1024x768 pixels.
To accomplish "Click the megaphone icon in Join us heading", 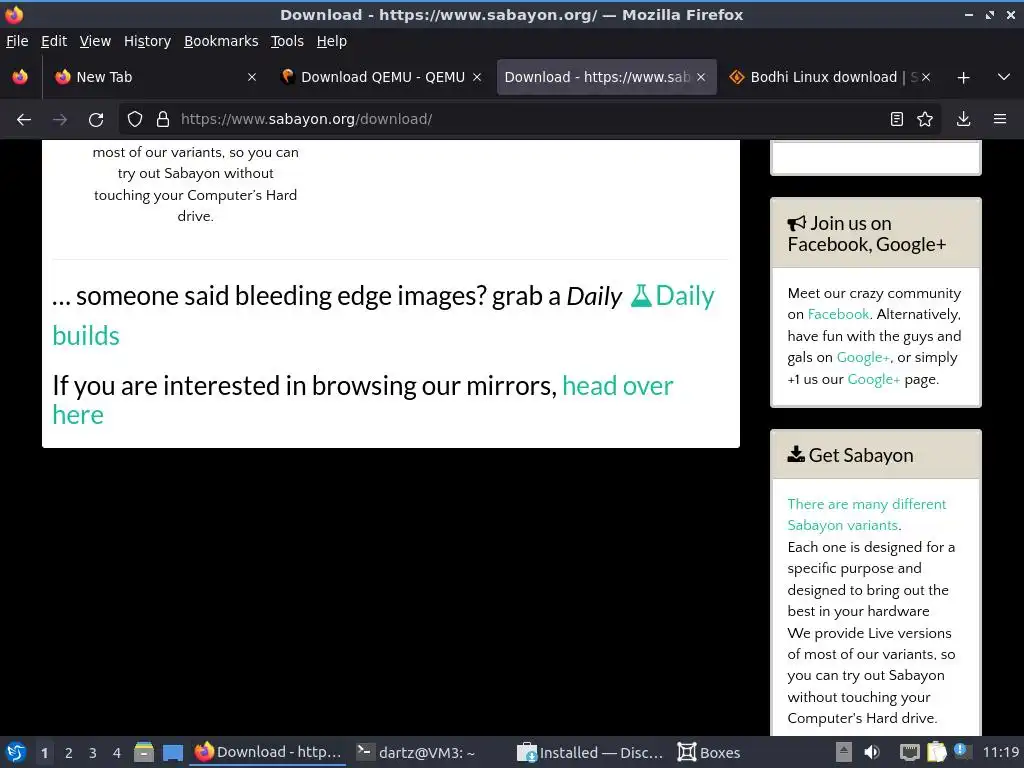I will (x=796, y=224).
